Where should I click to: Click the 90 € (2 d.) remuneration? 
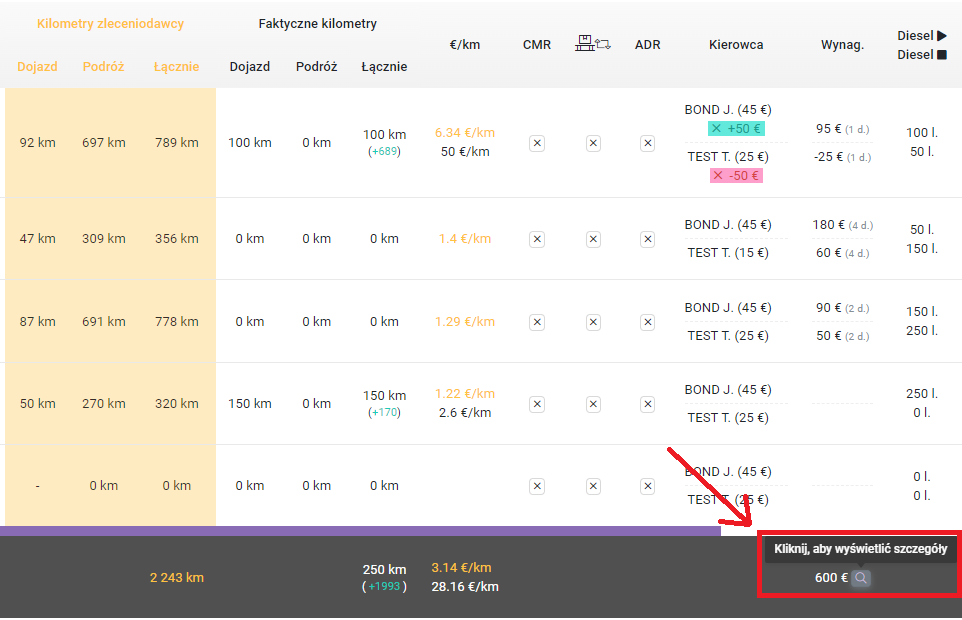point(842,308)
